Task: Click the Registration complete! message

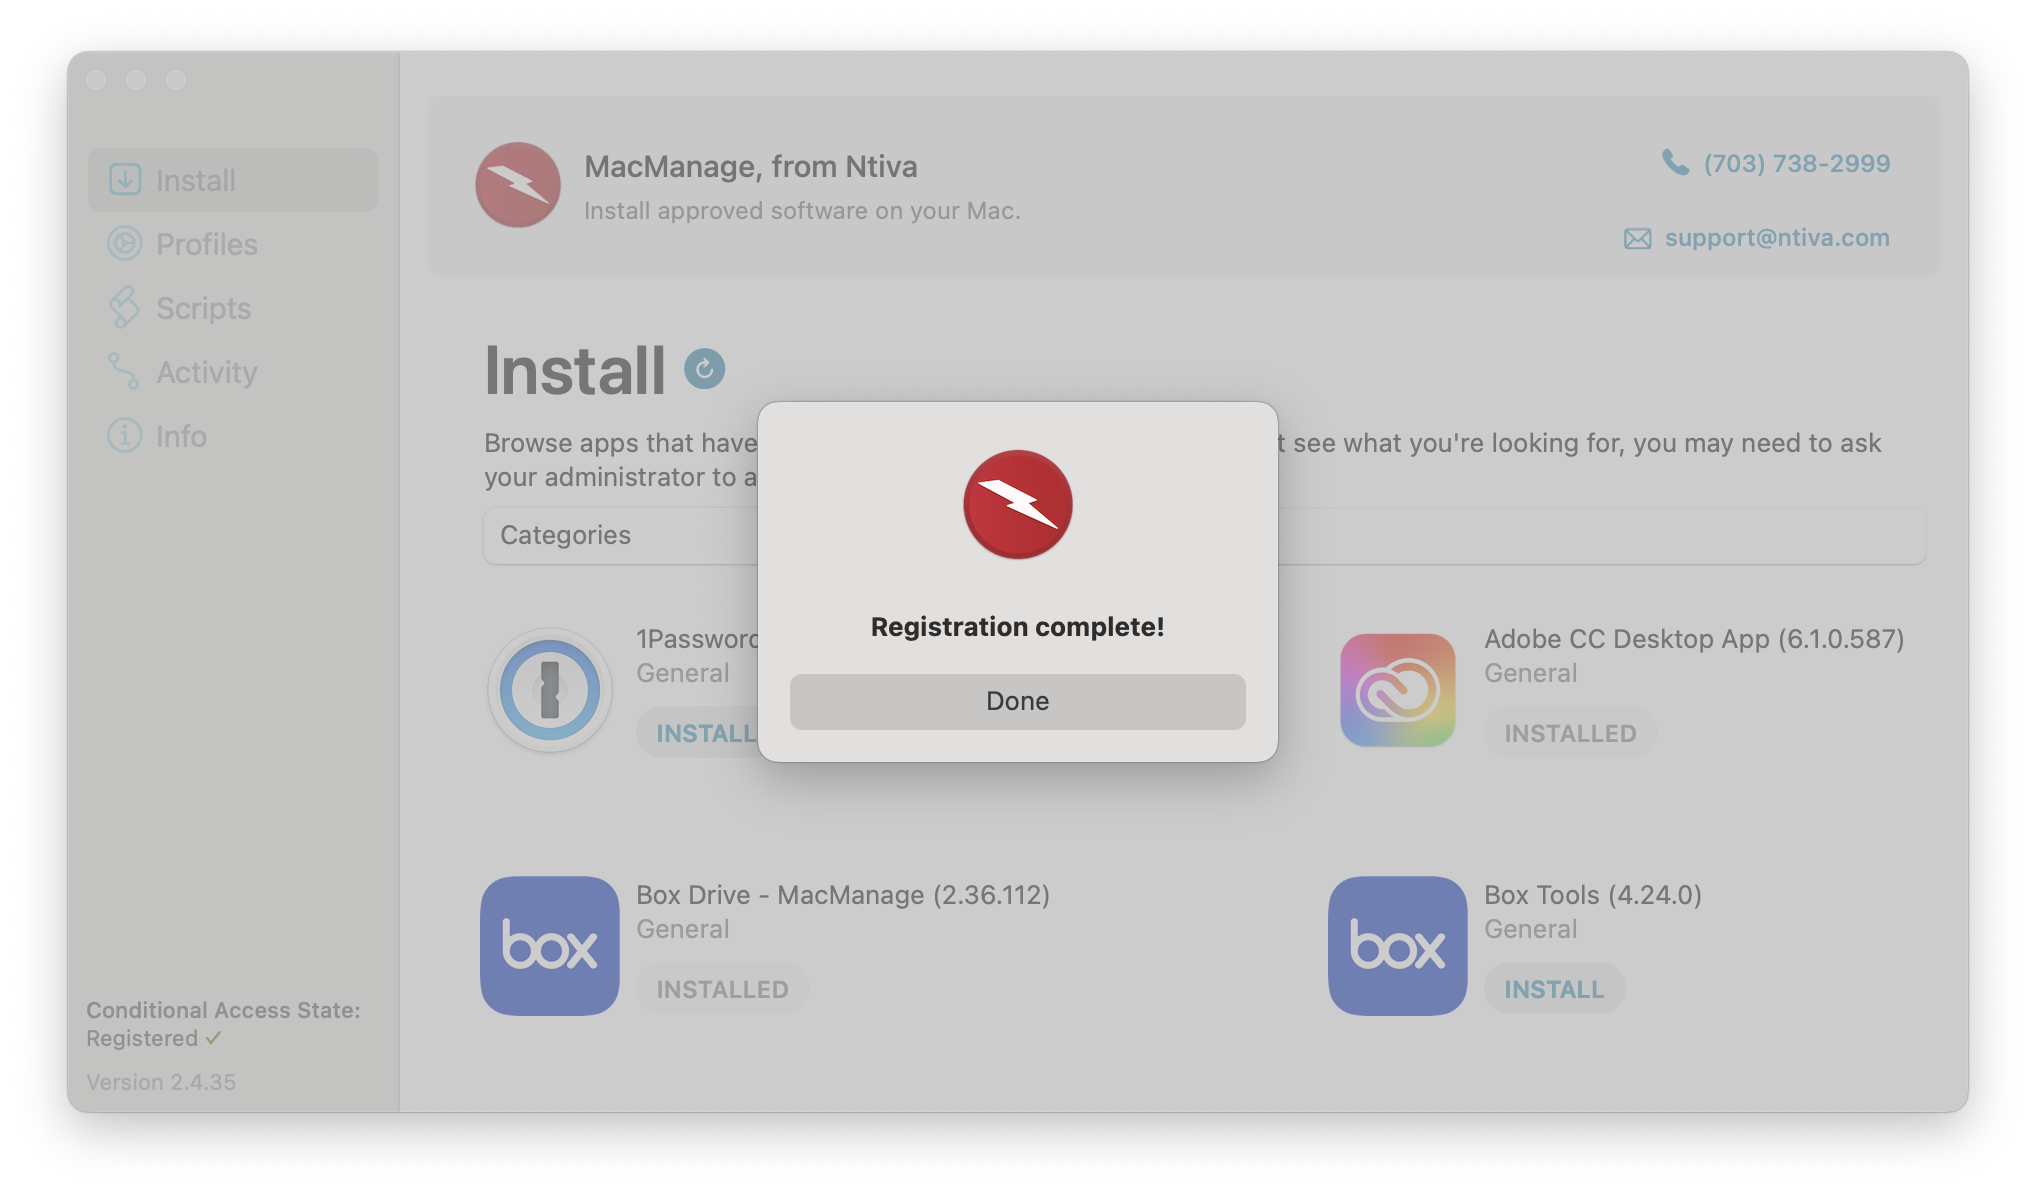Action: 1017,627
